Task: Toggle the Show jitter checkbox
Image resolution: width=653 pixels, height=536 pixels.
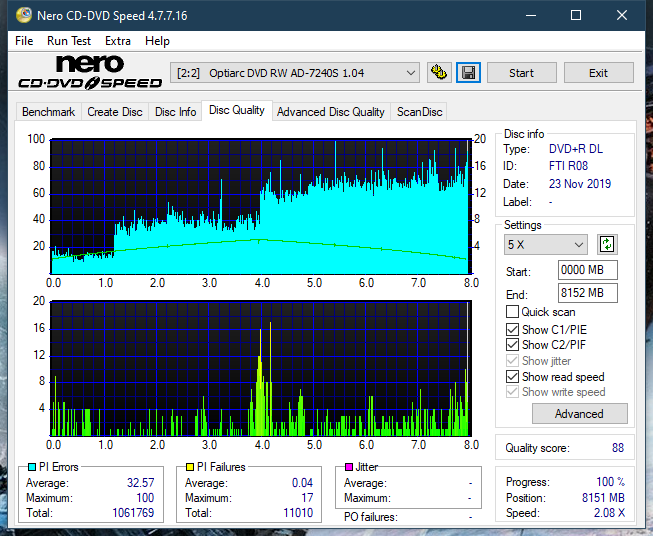Action: [x=512, y=361]
